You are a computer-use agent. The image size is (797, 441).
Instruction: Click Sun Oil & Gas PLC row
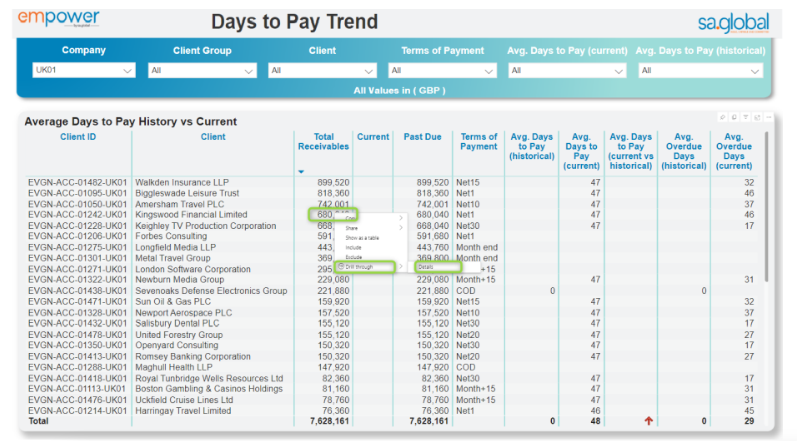coord(173,302)
